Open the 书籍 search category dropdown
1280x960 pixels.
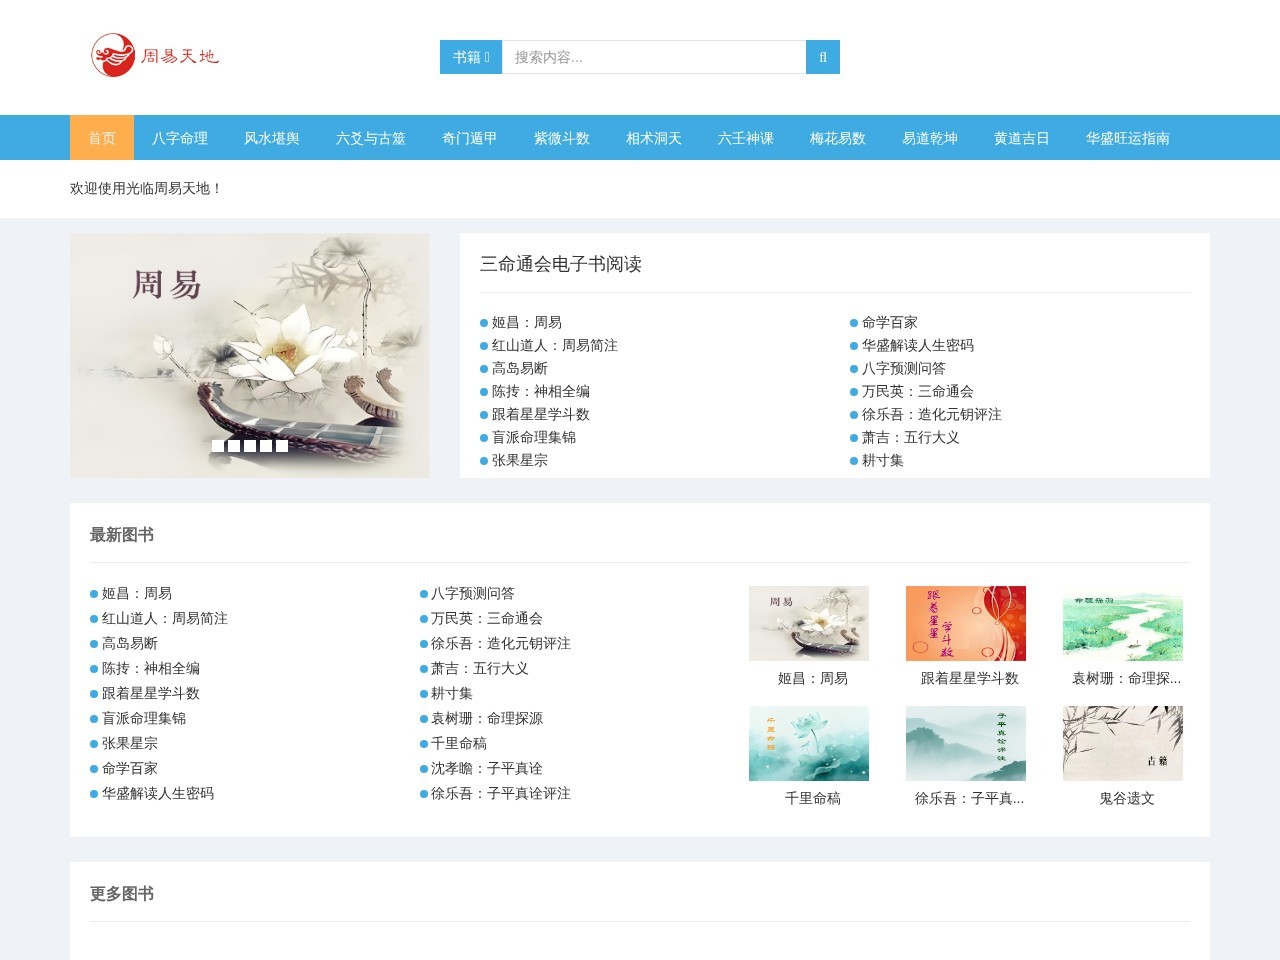click(471, 57)
